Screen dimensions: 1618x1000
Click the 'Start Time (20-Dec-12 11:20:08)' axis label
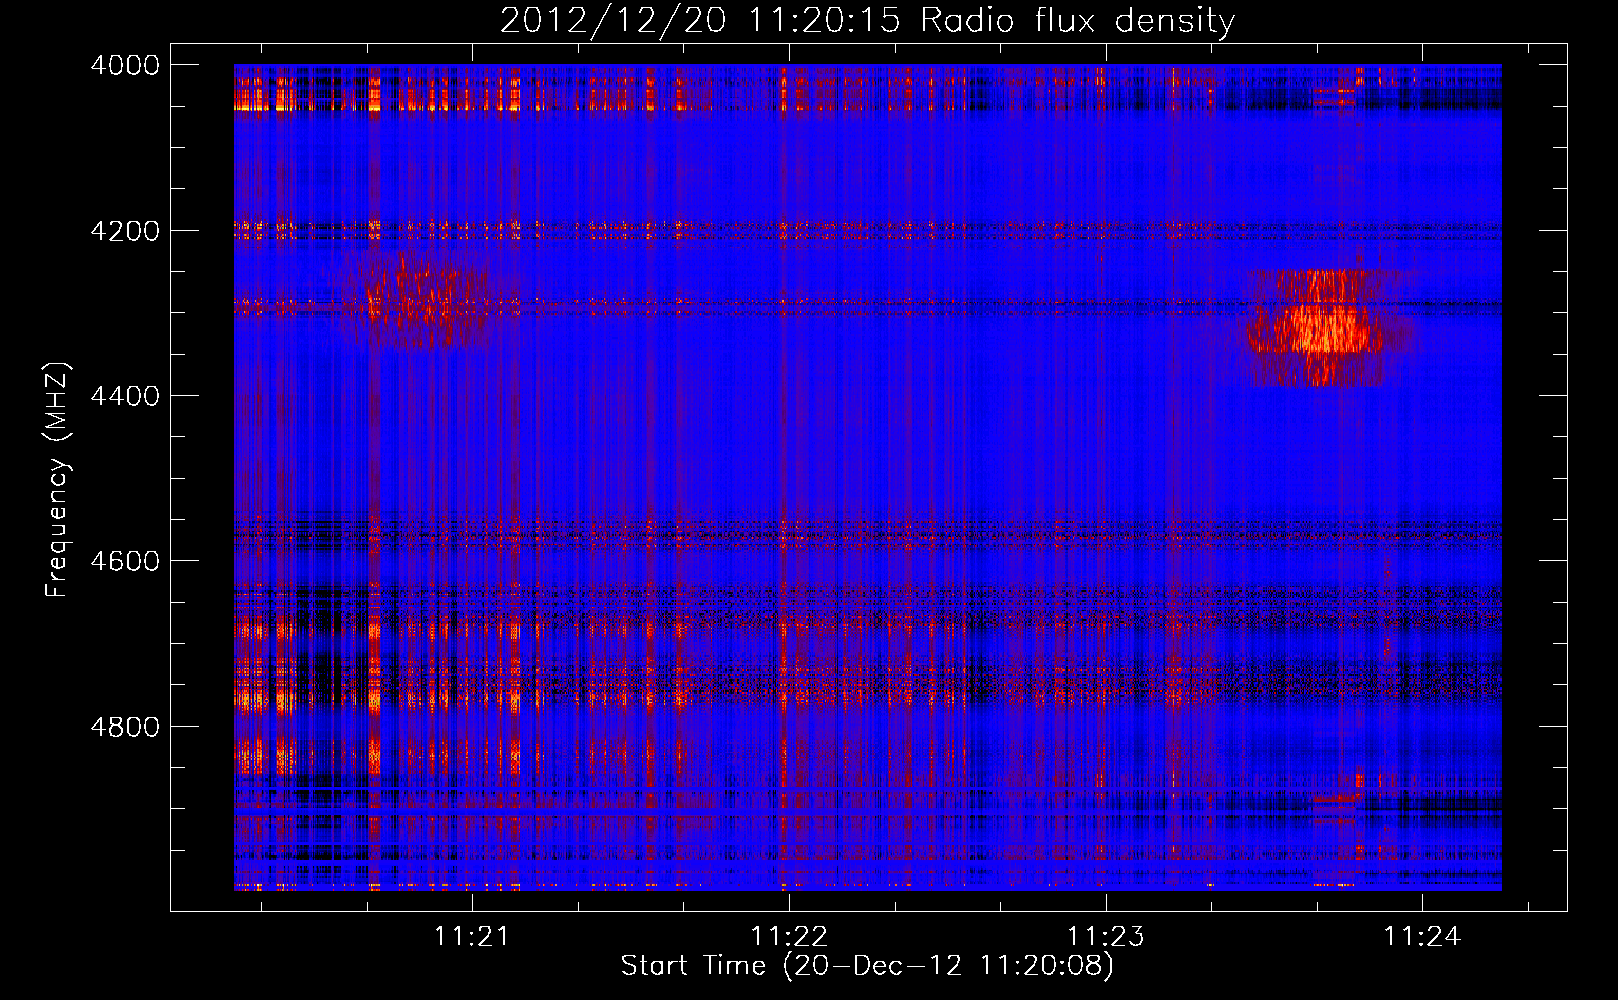coord(867,966)
